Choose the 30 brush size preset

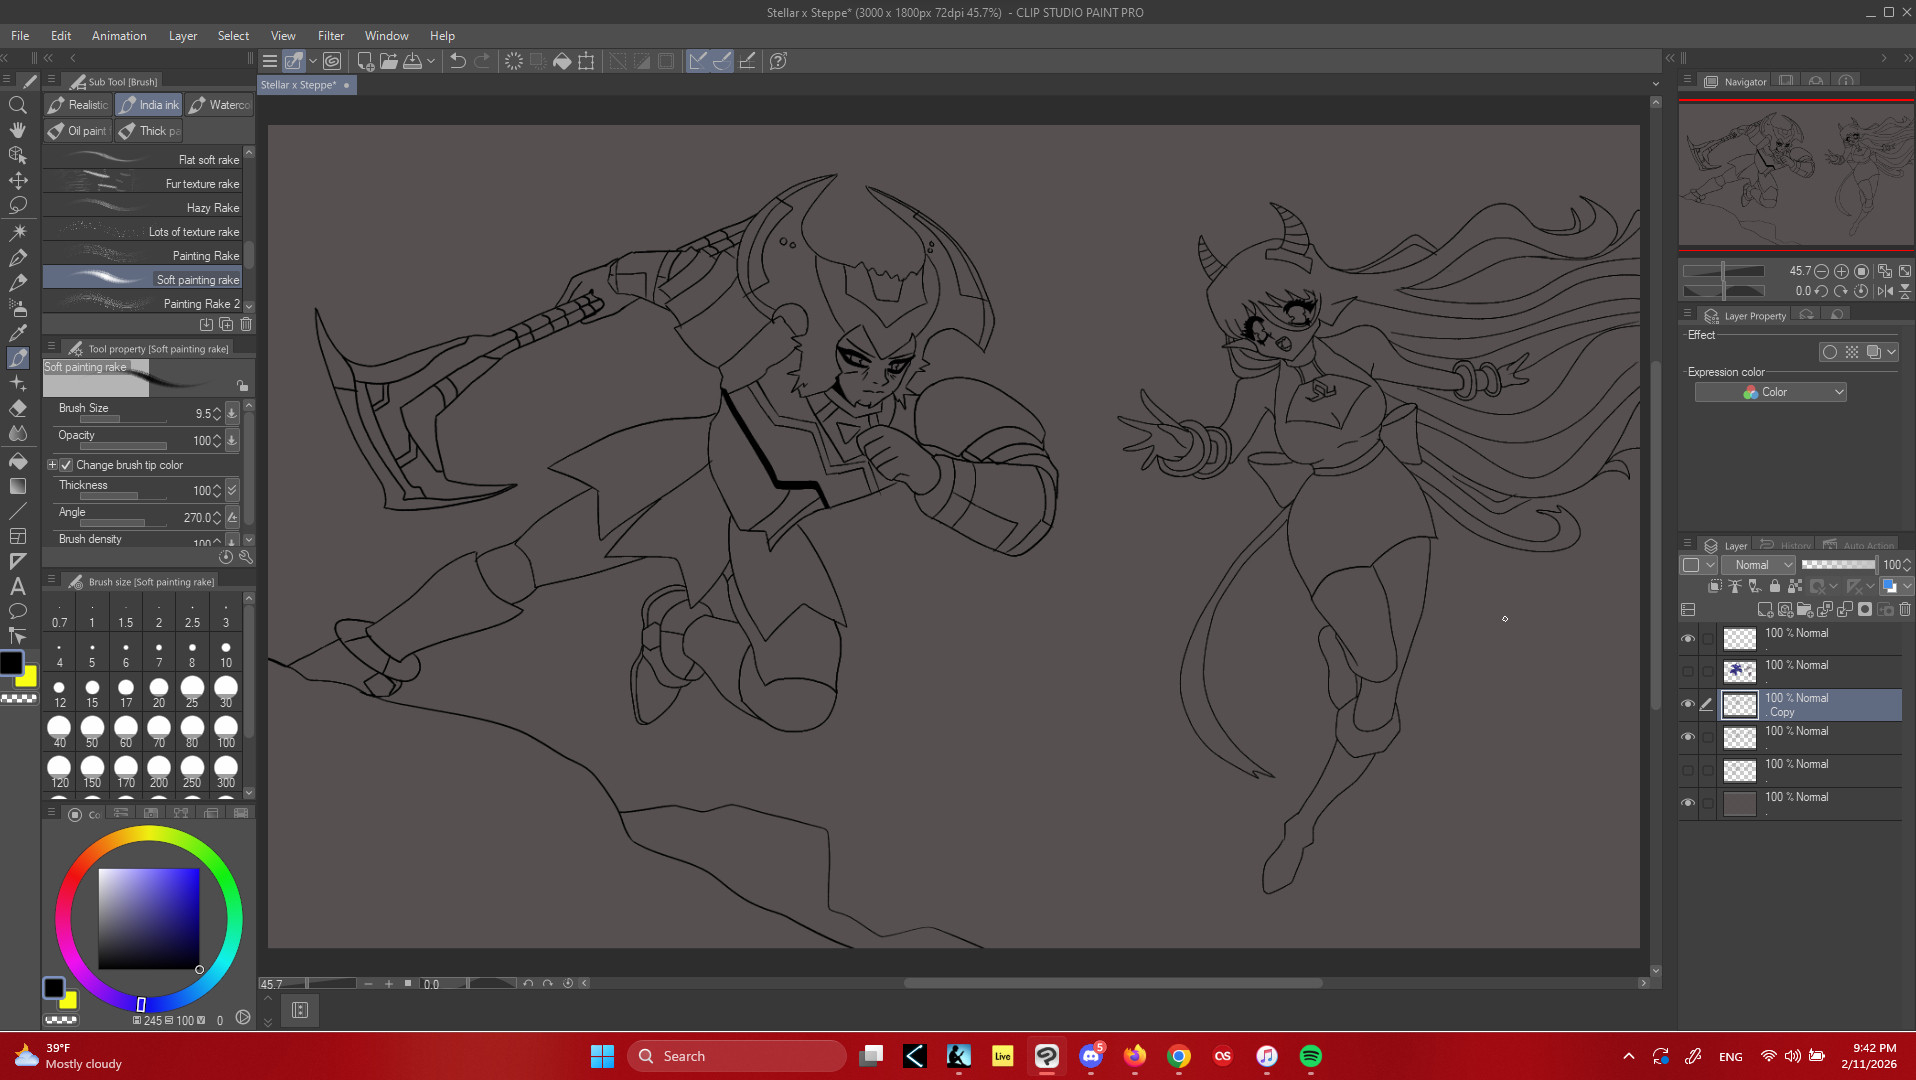pyautogui.click(x=226, y=690)
